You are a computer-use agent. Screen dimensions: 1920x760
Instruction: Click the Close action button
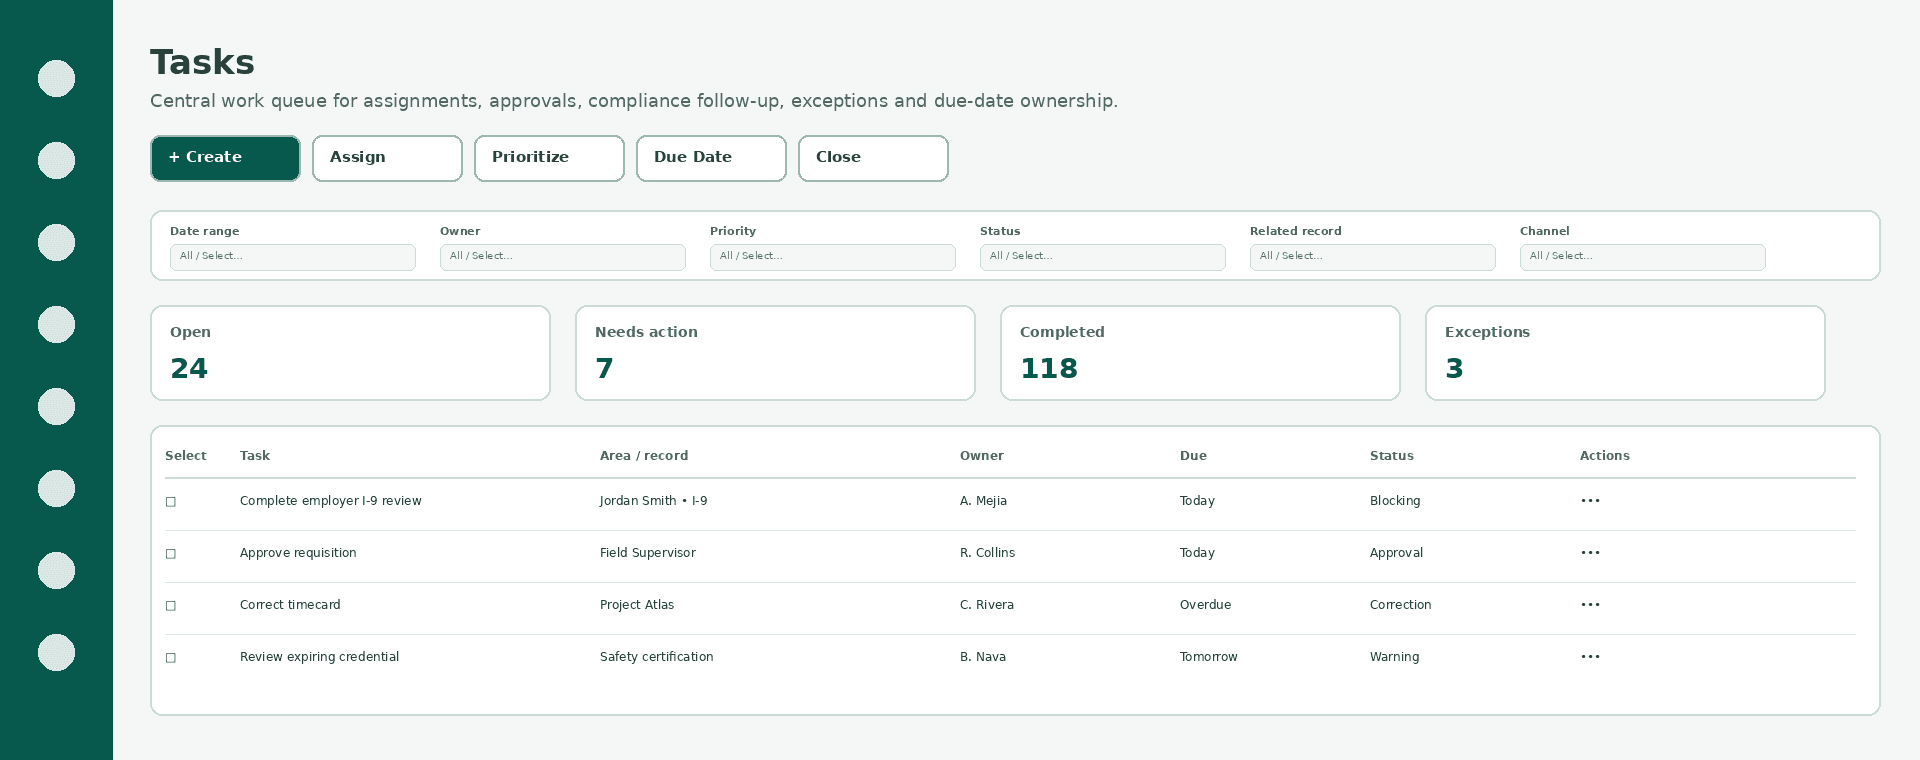coord(873,158)
